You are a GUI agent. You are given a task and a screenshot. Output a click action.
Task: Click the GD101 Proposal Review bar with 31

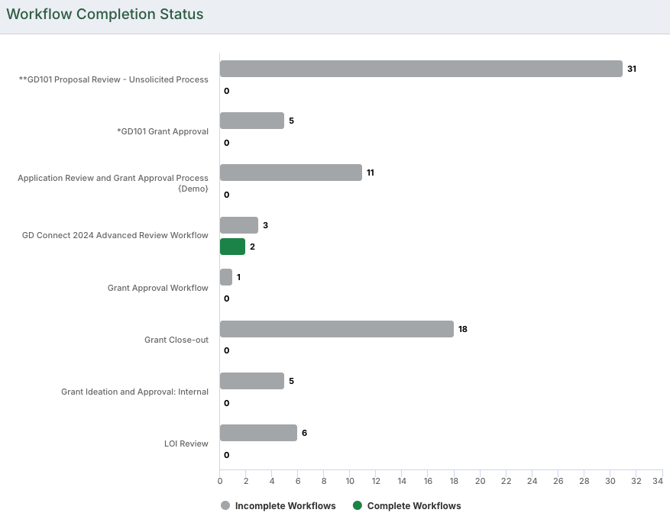coord(421,69)
